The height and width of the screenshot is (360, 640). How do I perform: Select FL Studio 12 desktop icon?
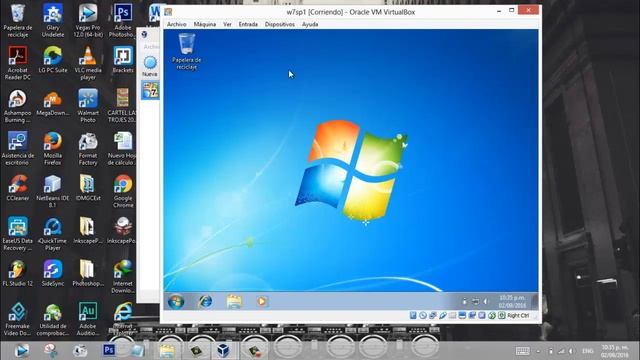(18, 273)
